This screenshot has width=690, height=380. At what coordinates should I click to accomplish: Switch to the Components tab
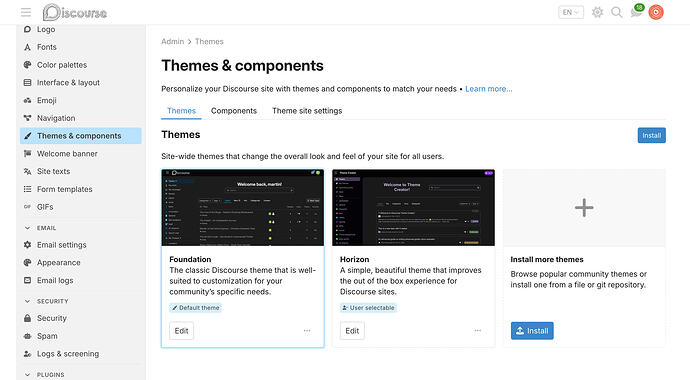click(x=234, y=111)
